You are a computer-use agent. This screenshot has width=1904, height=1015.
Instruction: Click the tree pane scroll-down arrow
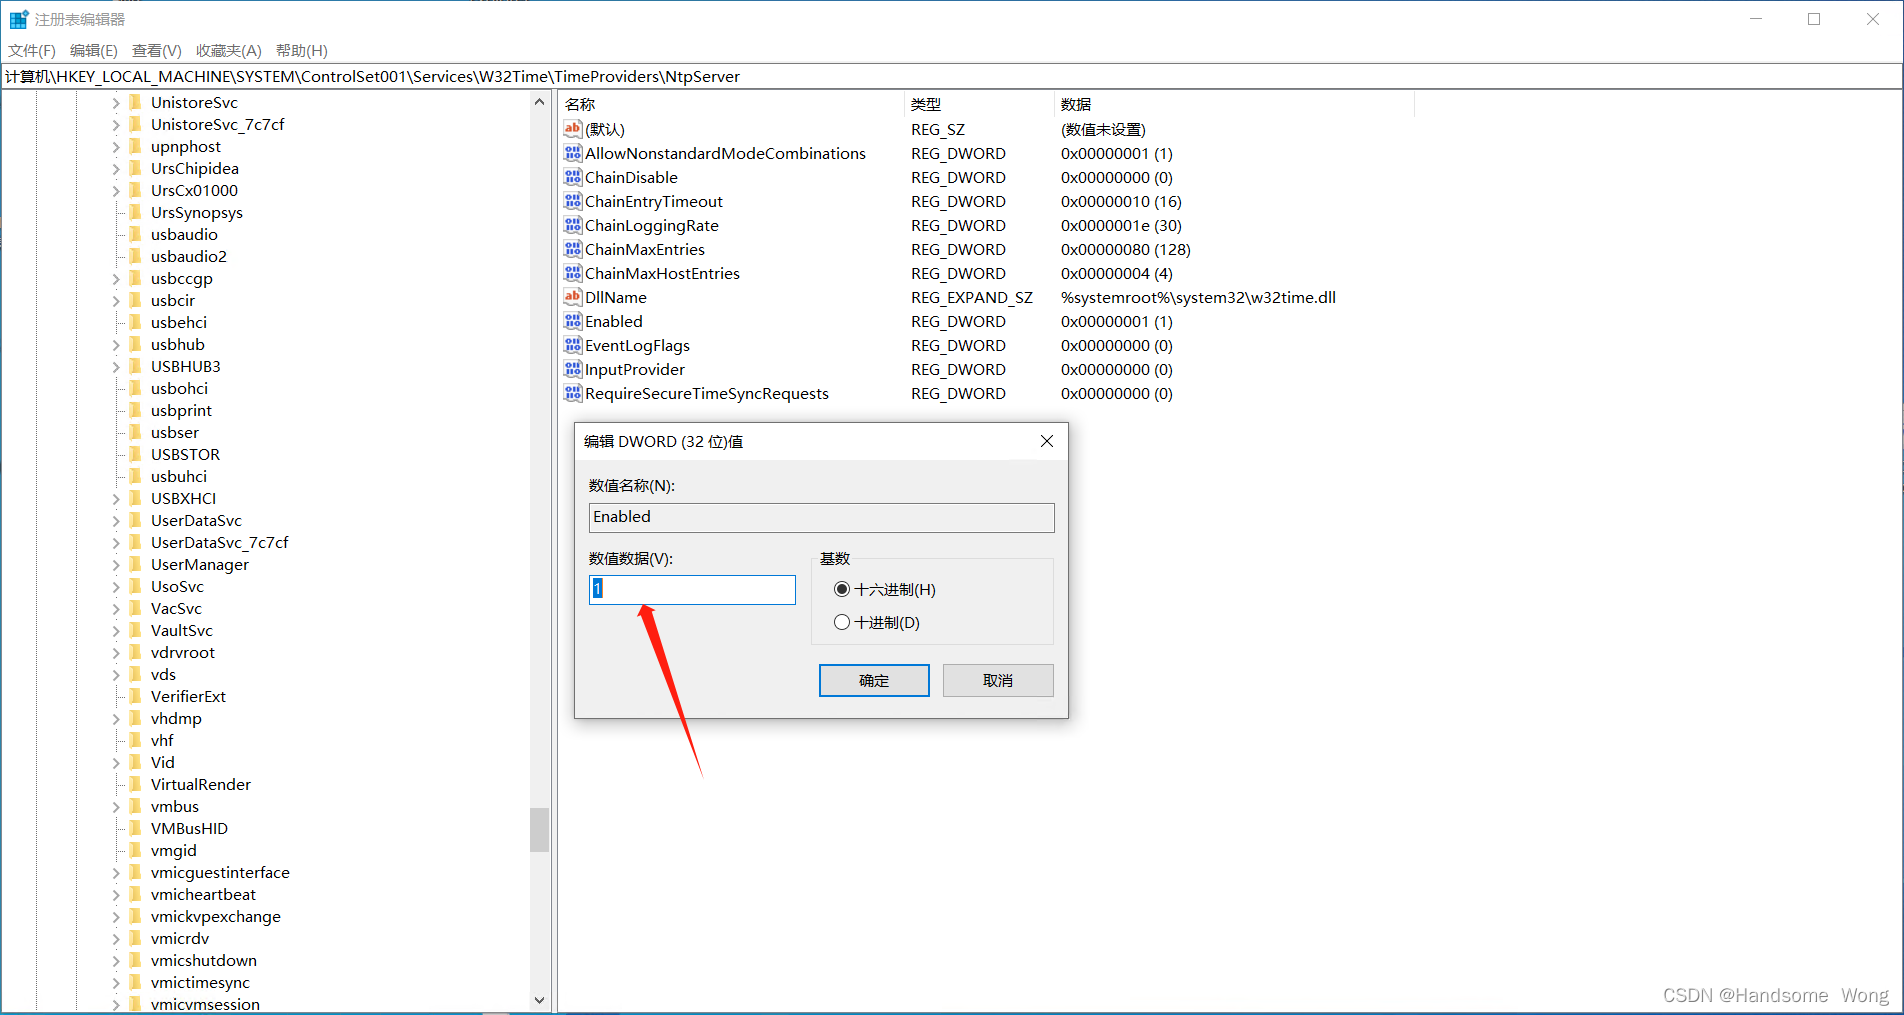coord(540,1000)
